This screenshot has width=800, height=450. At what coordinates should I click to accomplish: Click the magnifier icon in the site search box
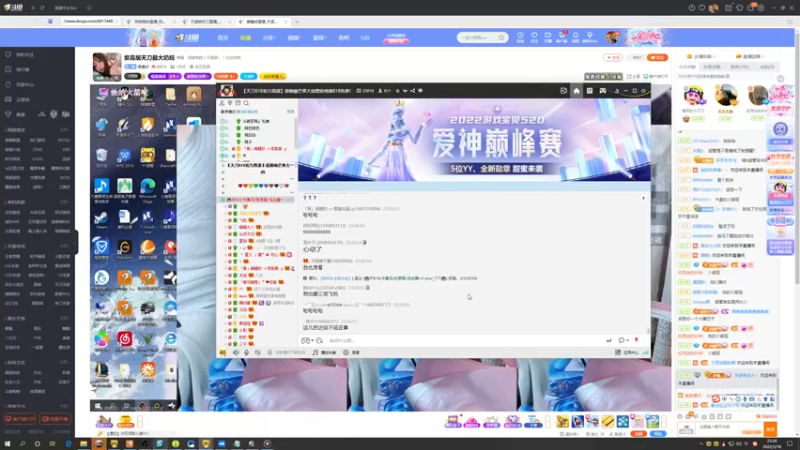tap(501, 38)
